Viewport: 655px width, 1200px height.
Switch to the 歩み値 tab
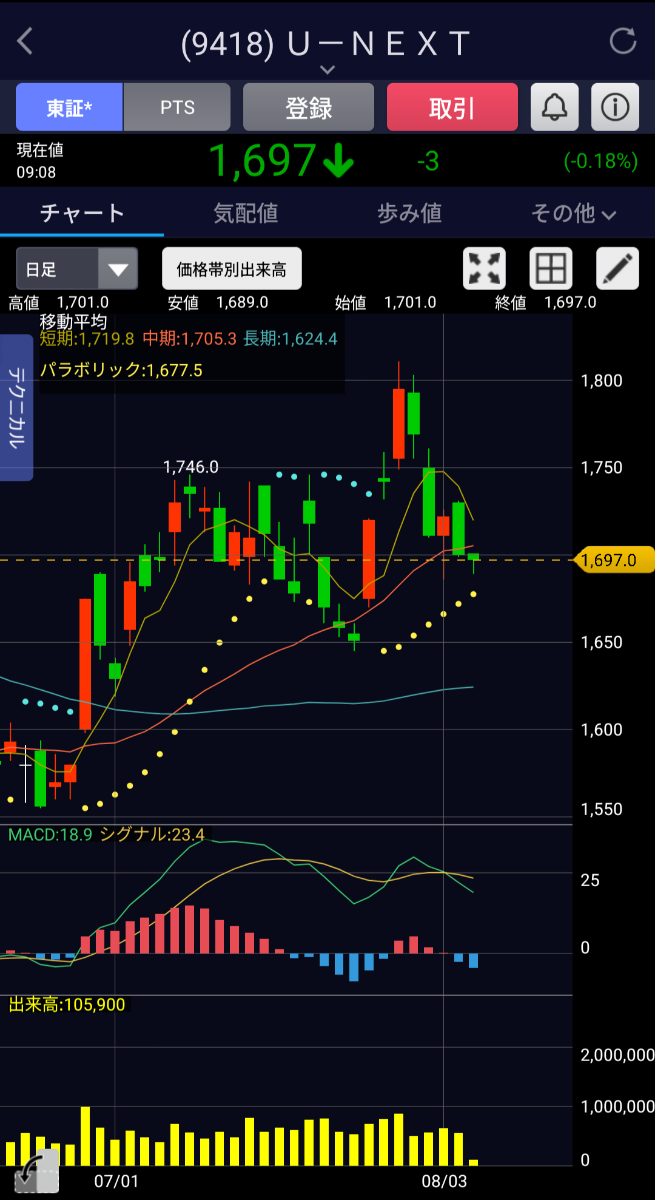click(x=409, y=212)
